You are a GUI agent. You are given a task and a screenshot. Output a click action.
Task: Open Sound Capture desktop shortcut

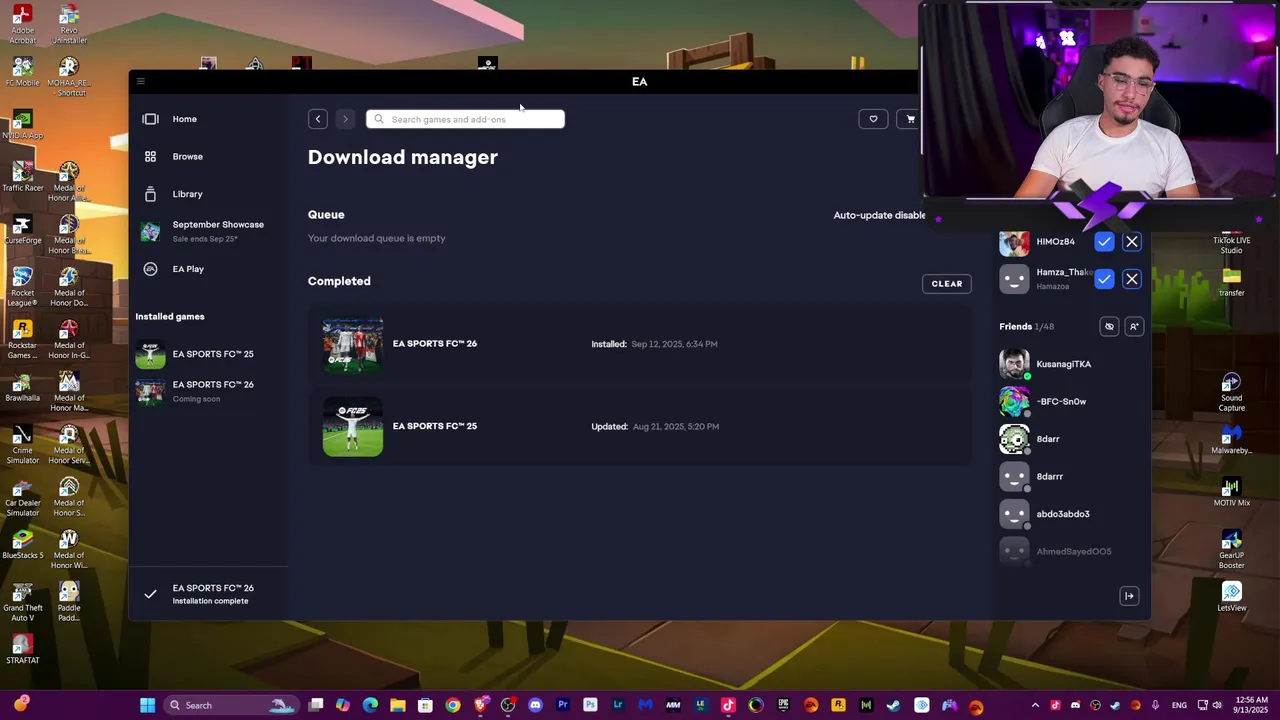pyautogui.click(x=1231, y=392)
